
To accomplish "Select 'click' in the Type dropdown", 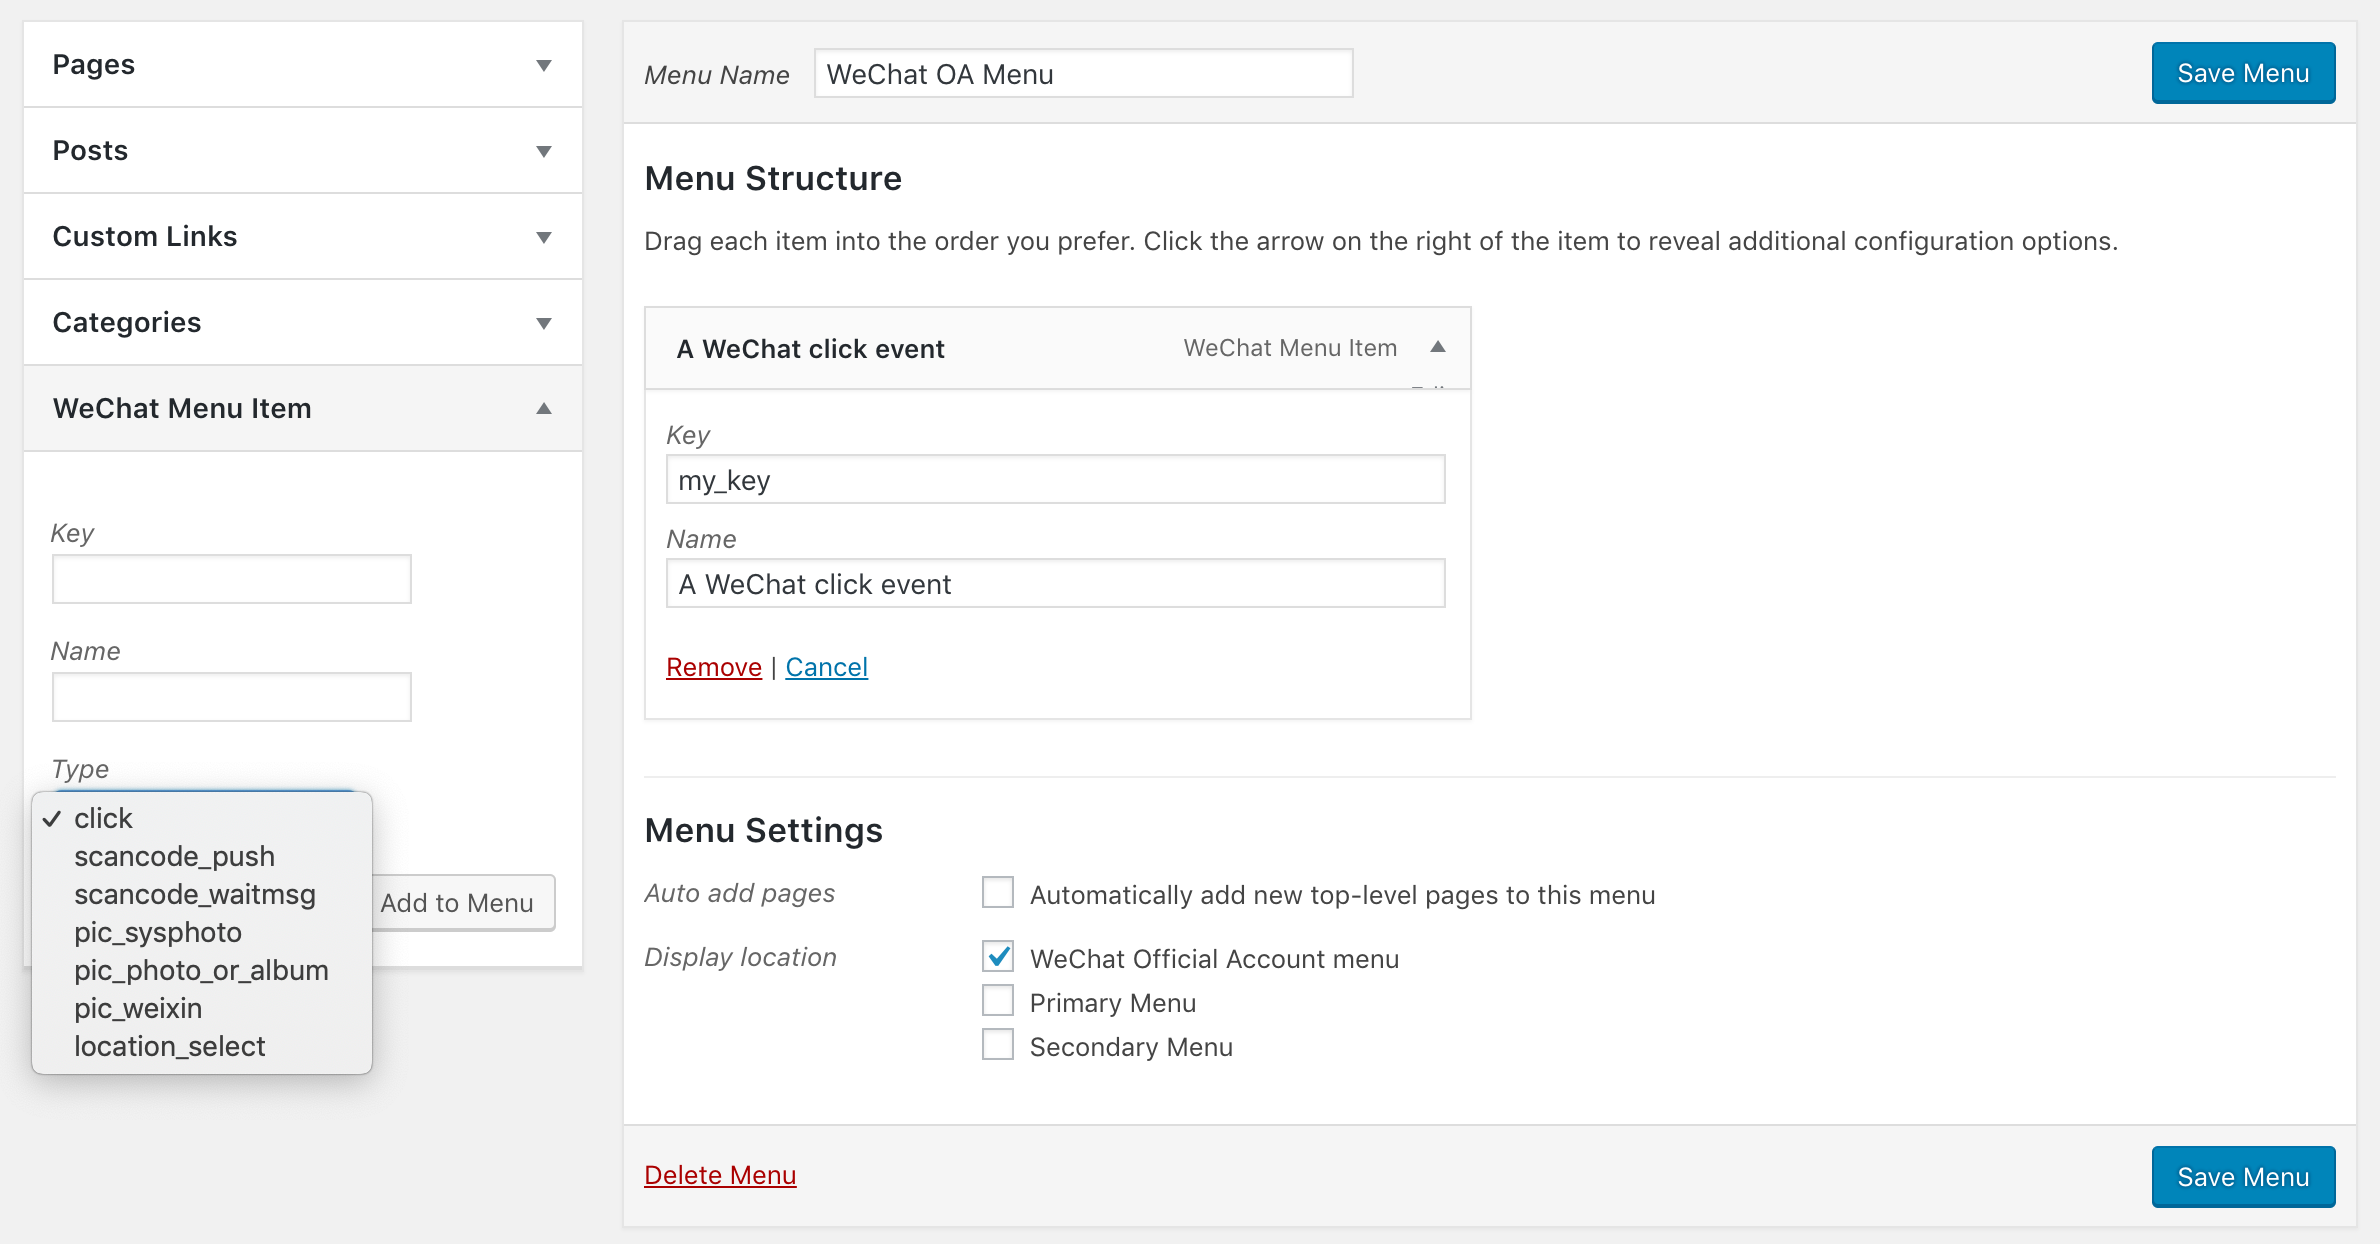I will (x=202, y=818).
